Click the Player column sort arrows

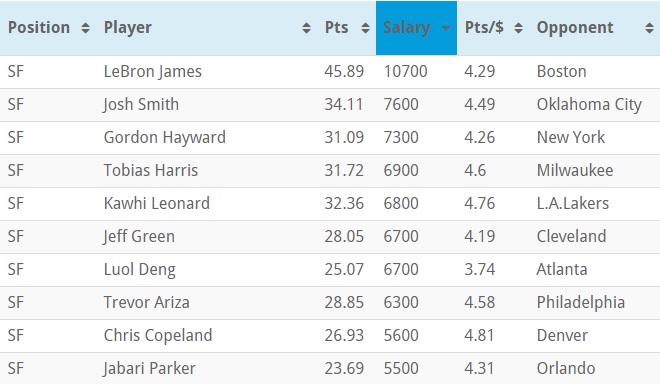pos(306,28)
